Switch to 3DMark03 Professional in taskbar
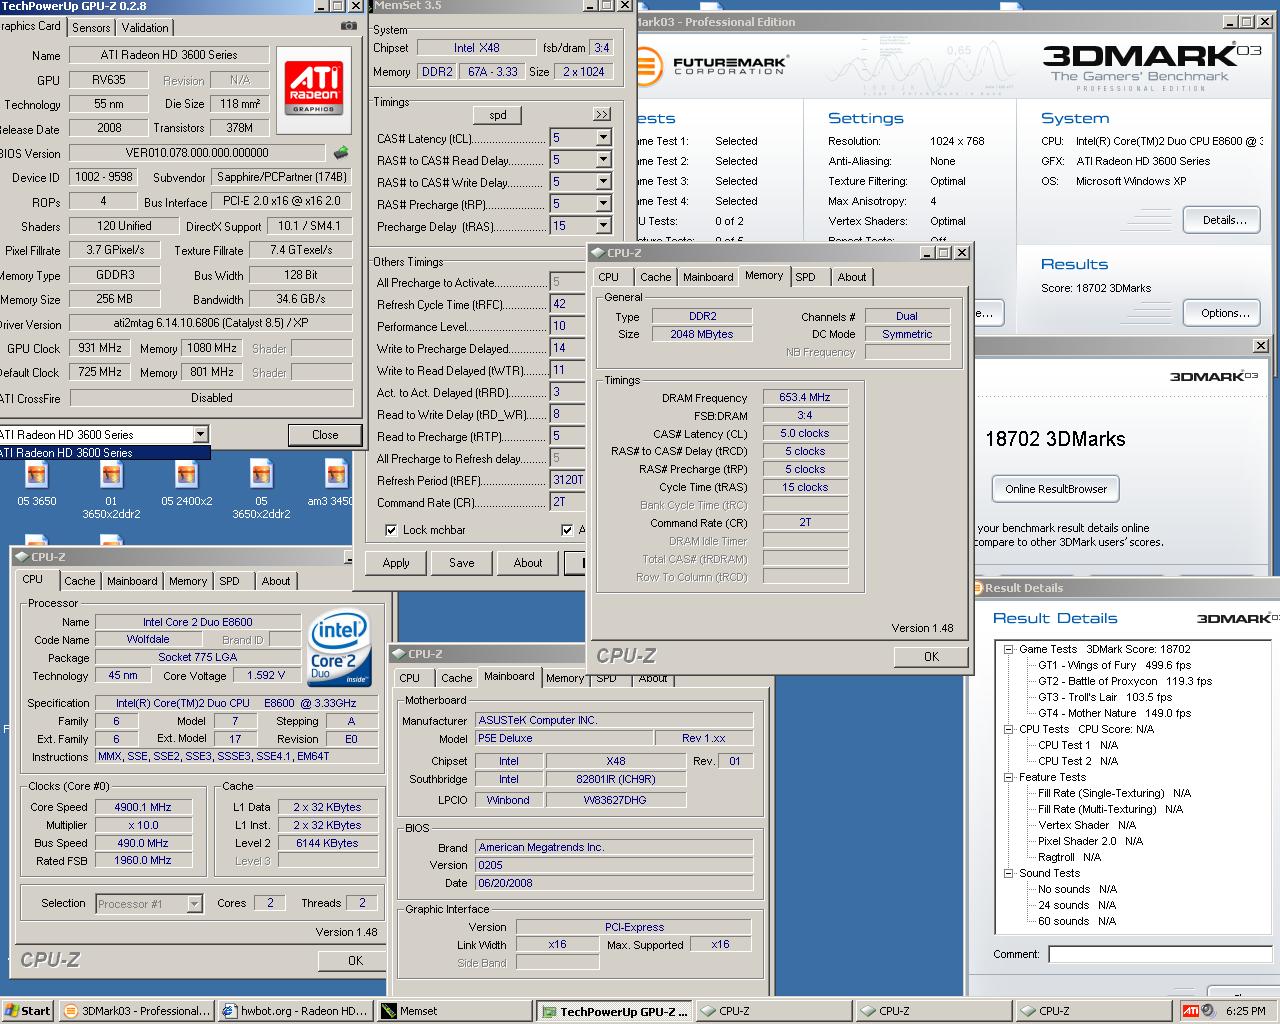The width and height of the screenshot is (1280, 1024). click(x=135, y=1011)
